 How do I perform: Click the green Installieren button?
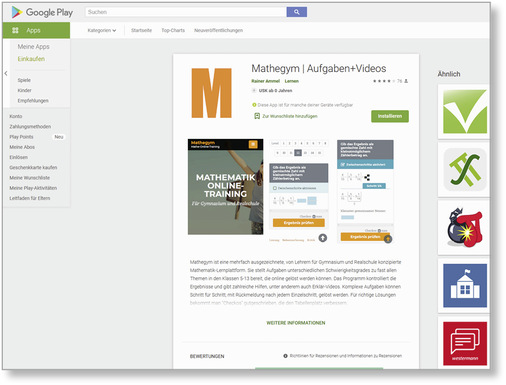pos(390,116)
